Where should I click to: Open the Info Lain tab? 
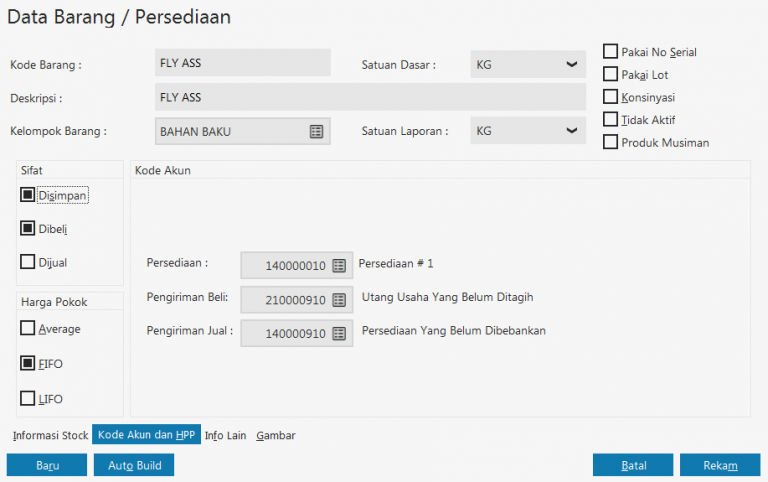coord(225,435)
